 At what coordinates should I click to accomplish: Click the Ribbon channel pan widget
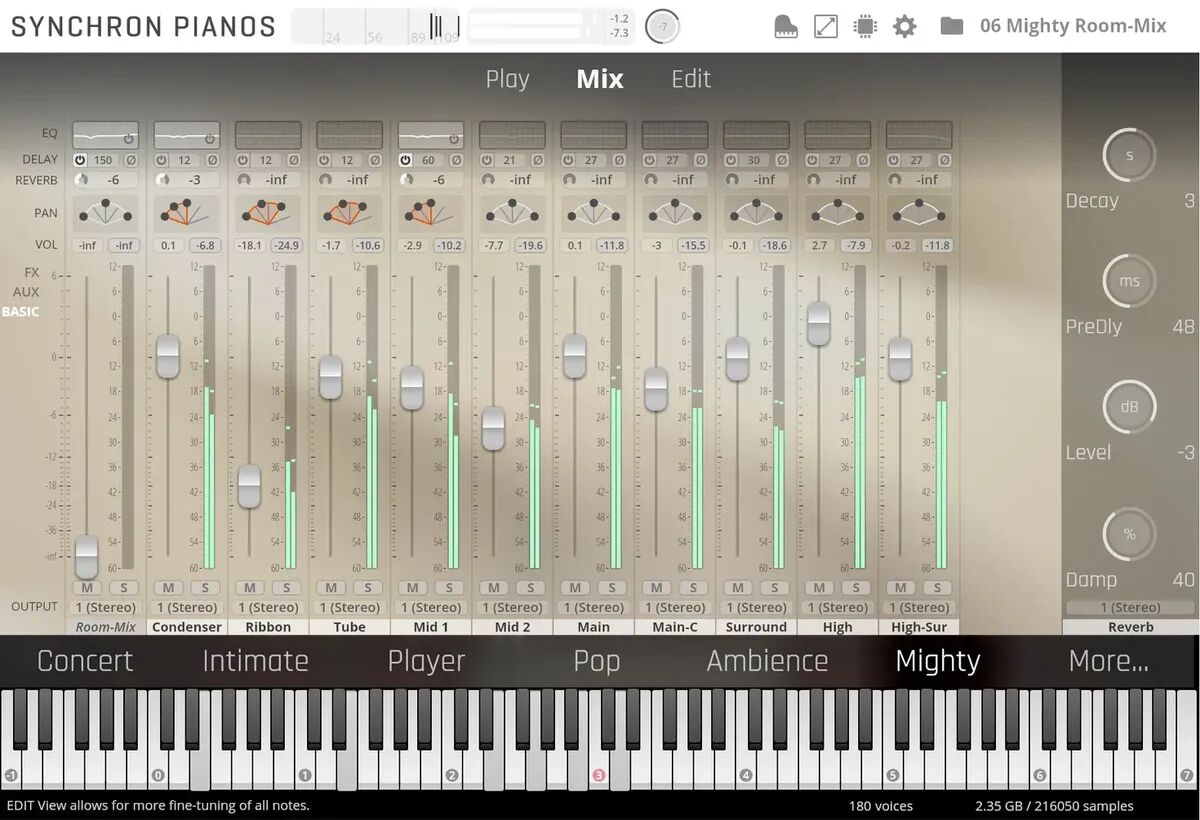268,212
